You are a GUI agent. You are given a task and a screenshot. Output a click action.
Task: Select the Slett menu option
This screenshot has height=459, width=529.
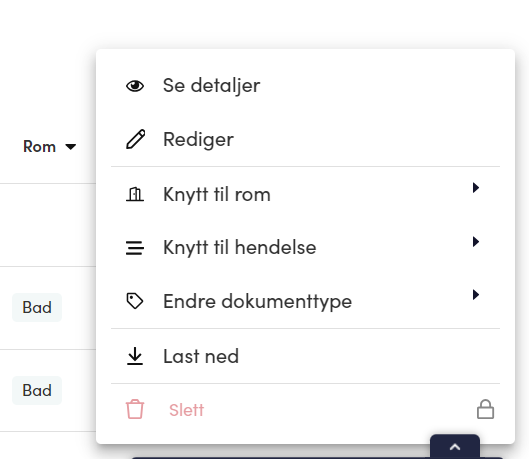[305, 410]
